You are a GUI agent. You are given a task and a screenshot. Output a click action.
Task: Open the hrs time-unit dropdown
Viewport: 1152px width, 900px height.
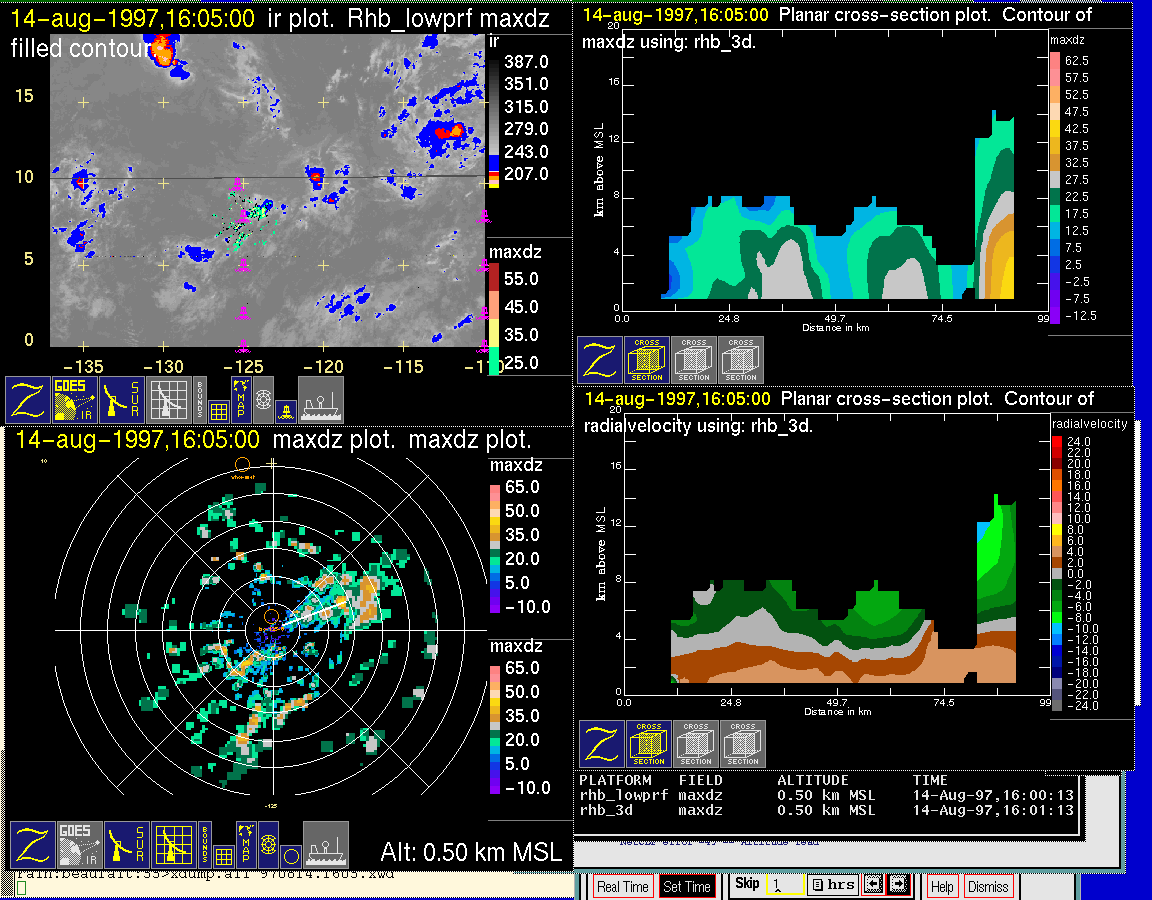(x=831, y=885)
